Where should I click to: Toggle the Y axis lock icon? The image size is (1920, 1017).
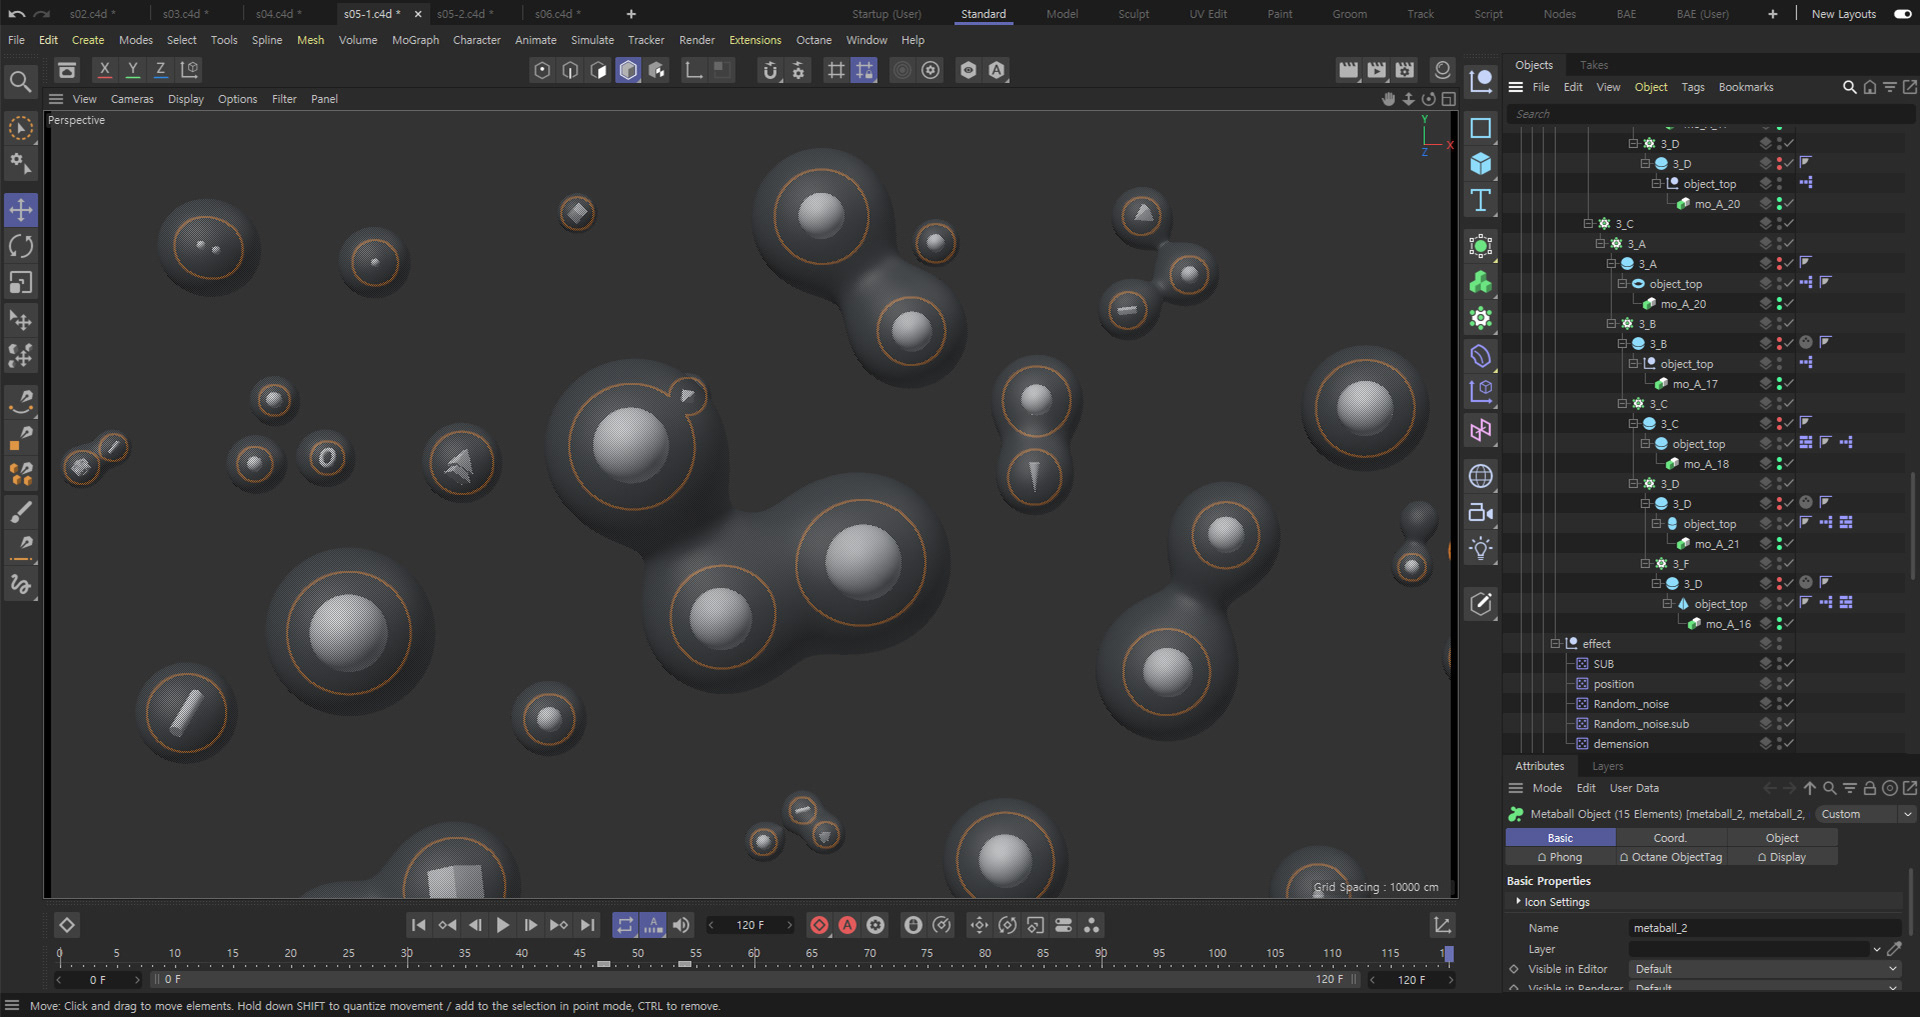click(x=132, y=69)
